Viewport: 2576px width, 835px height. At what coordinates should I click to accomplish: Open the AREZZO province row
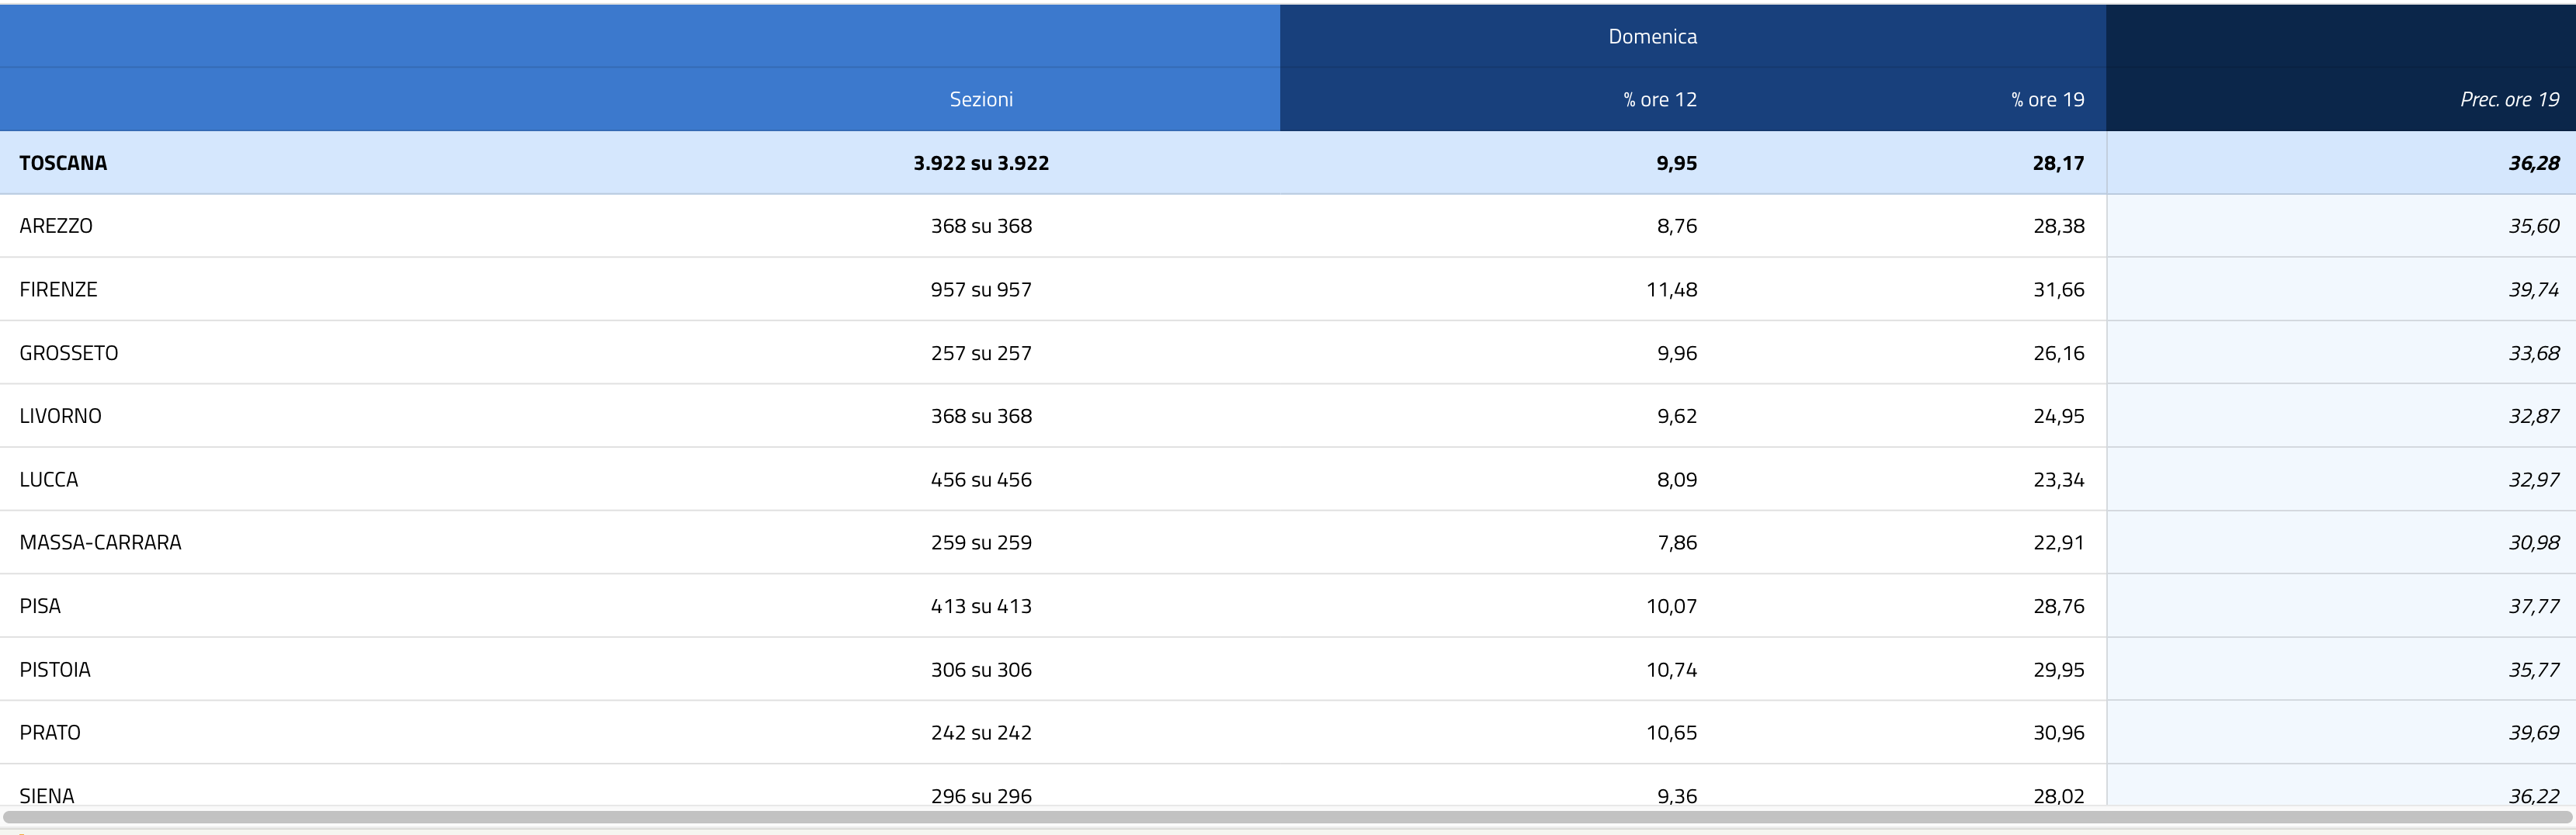[56, 226]
